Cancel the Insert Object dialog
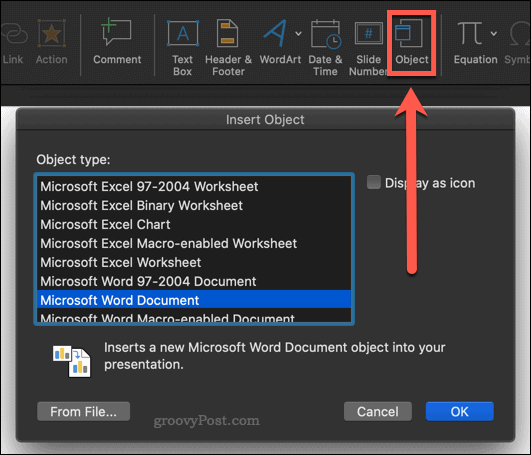 point(378,411)
